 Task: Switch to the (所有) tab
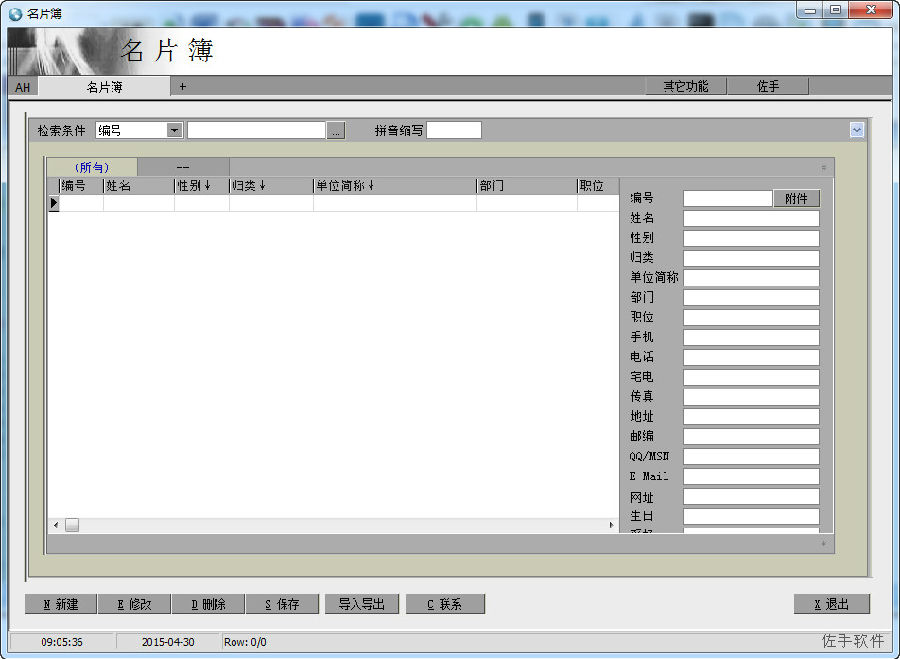[92, 168]
